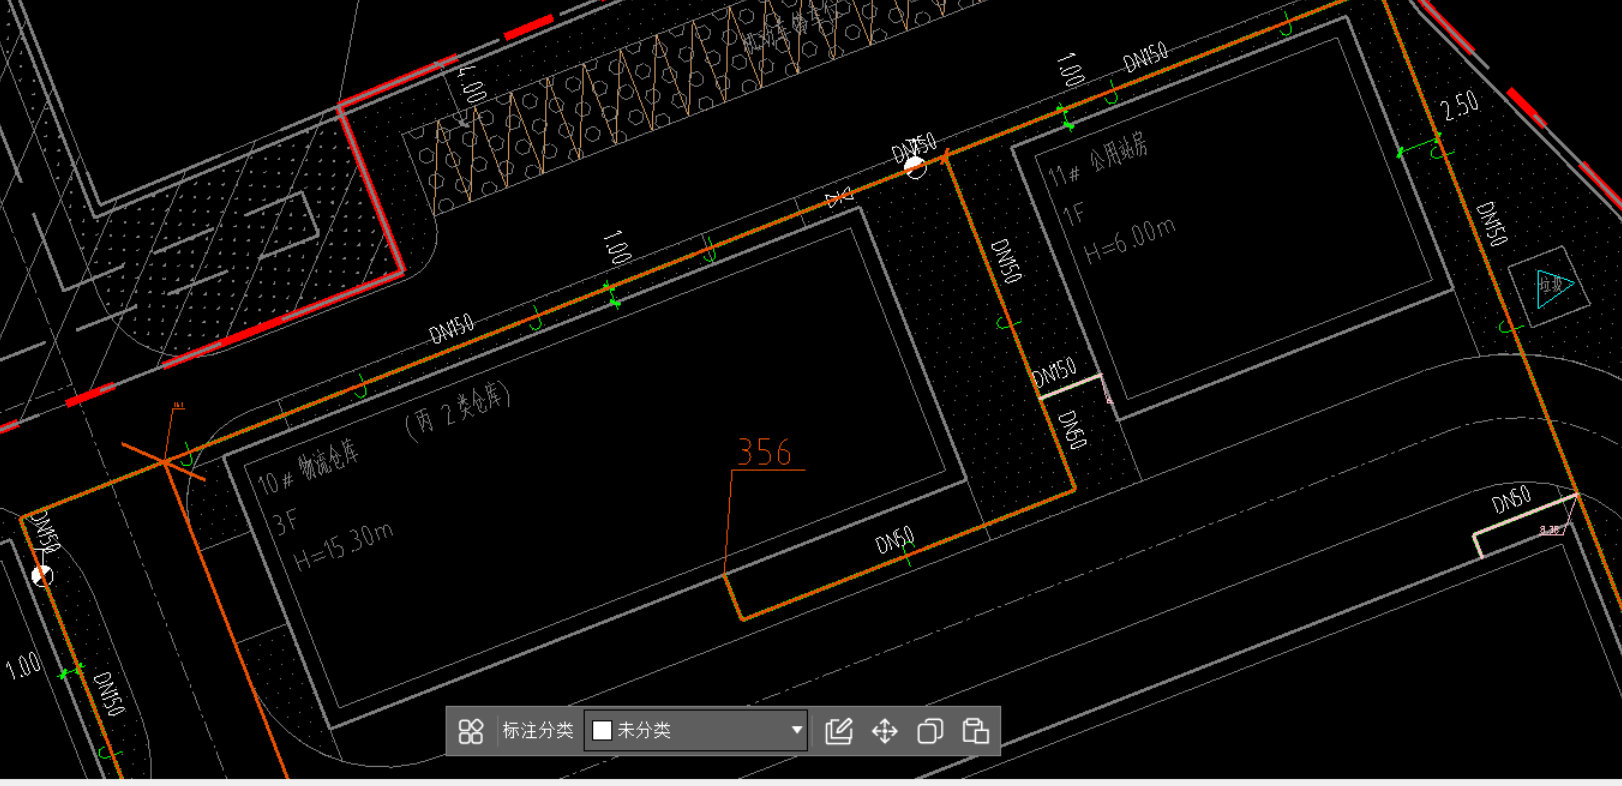Click the edit annotation pencil icon
The width and height of the screenshot is (1622, 786).
point(839,731)
